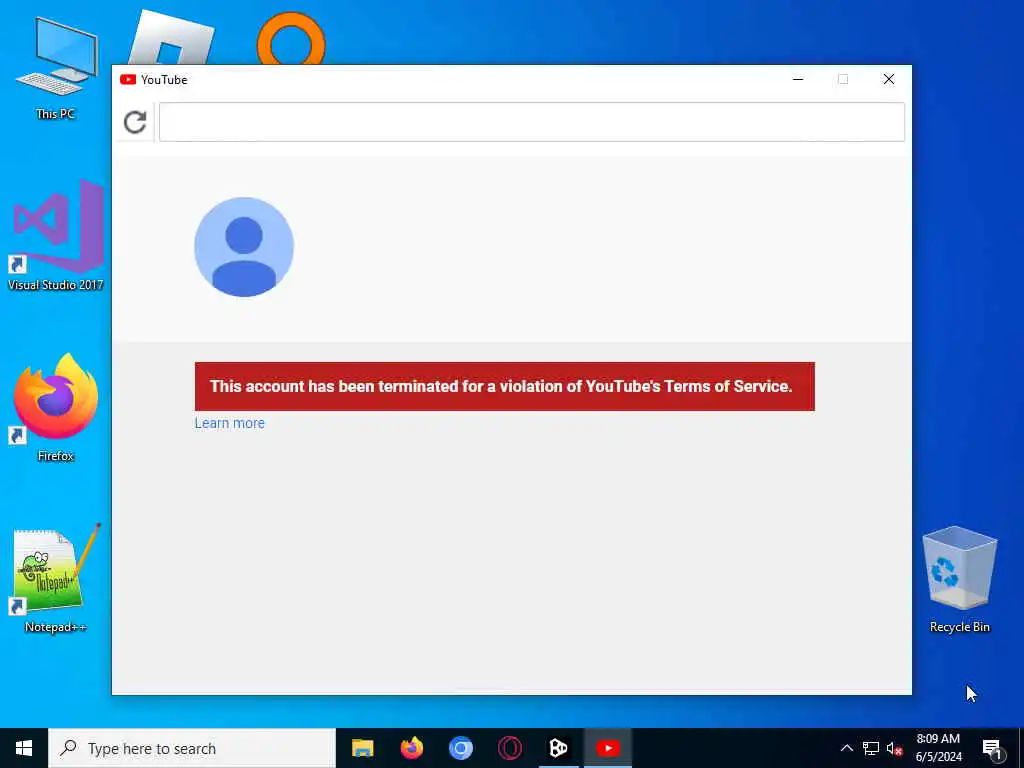
Task: Open the network status tray icon
Action: tap(871, 748)
